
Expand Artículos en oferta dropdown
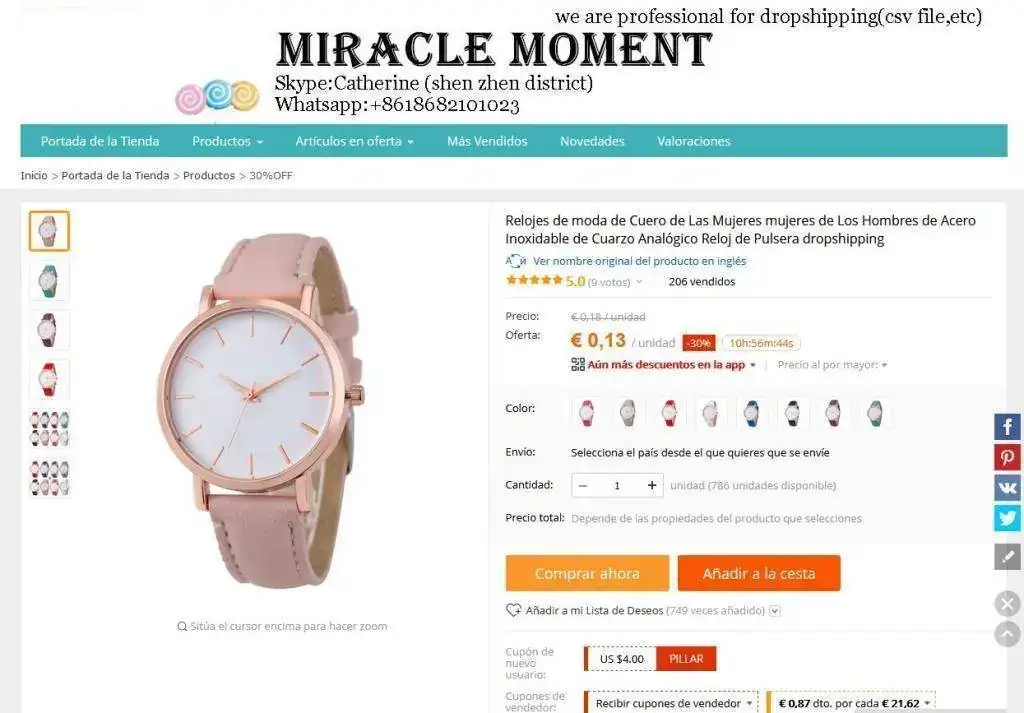click(355, 141)
